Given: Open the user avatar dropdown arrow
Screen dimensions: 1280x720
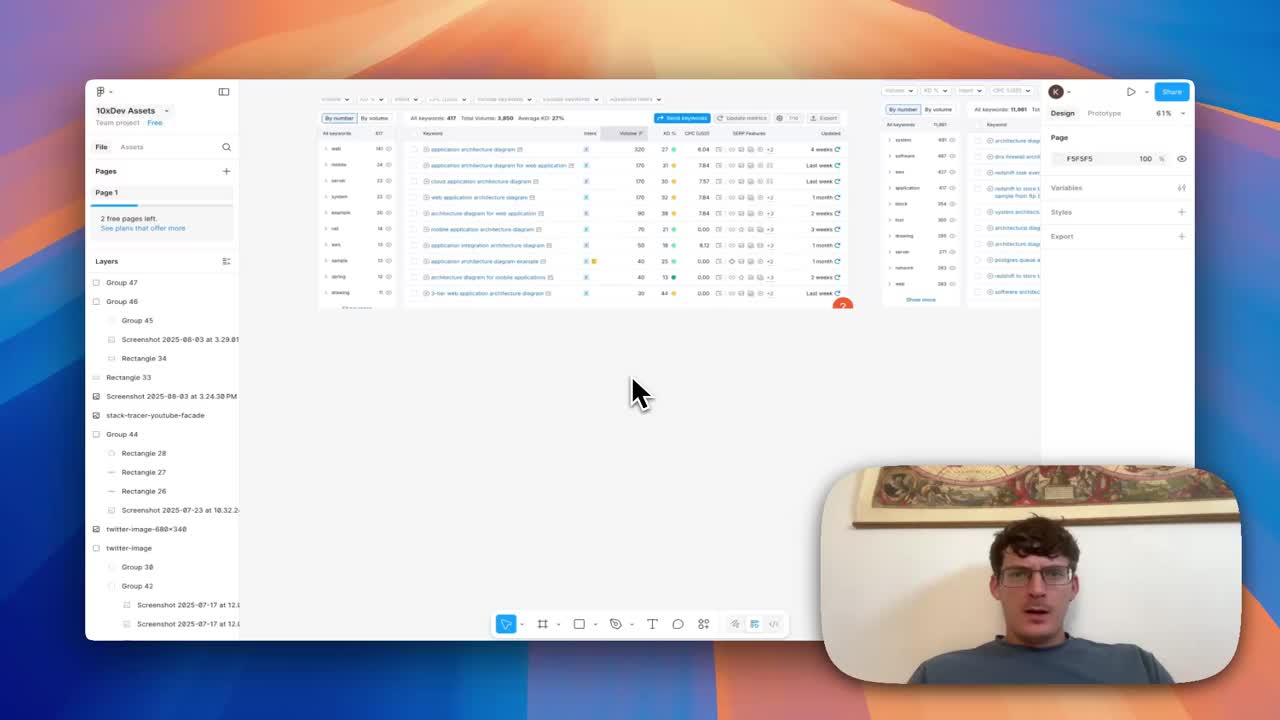Looking at the screenshot, I should [1068, 92].
